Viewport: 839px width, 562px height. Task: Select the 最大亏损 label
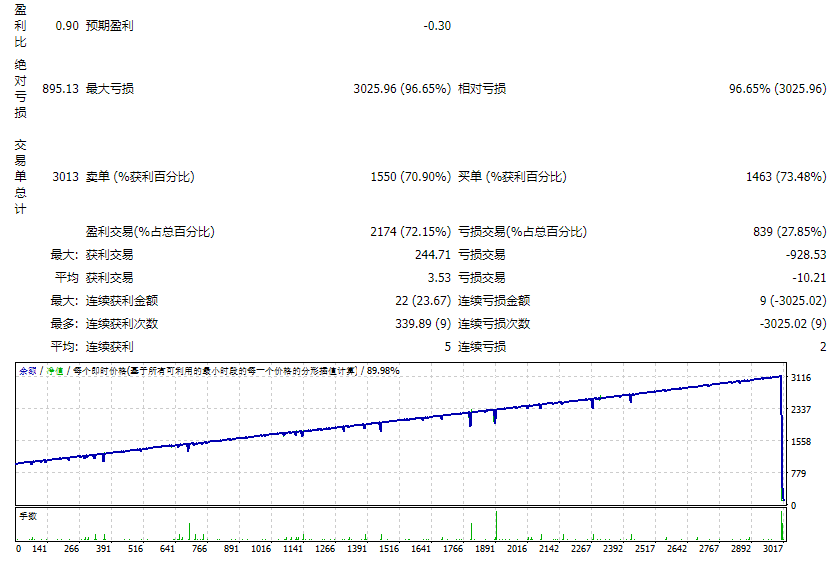110,89
